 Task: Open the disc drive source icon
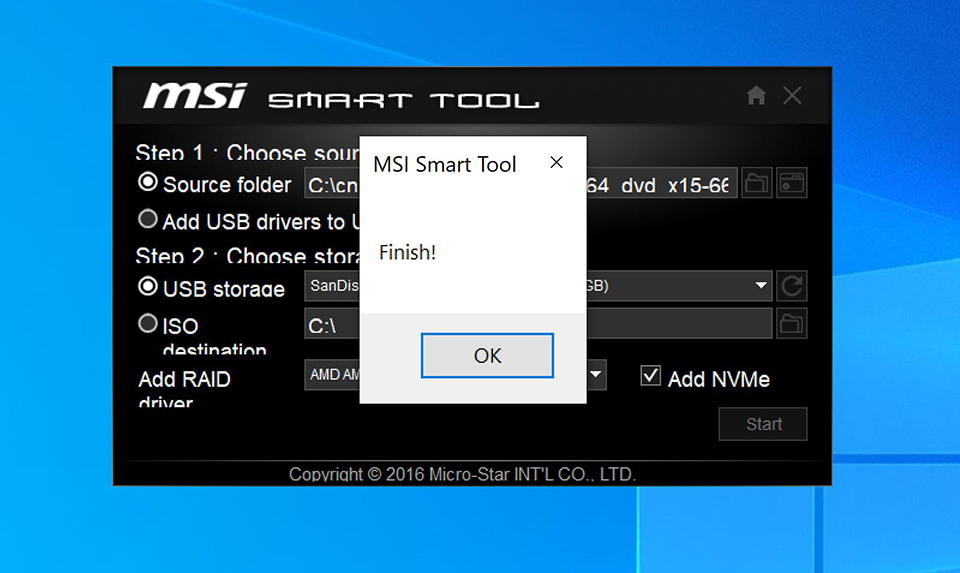[x=792, y=183]
